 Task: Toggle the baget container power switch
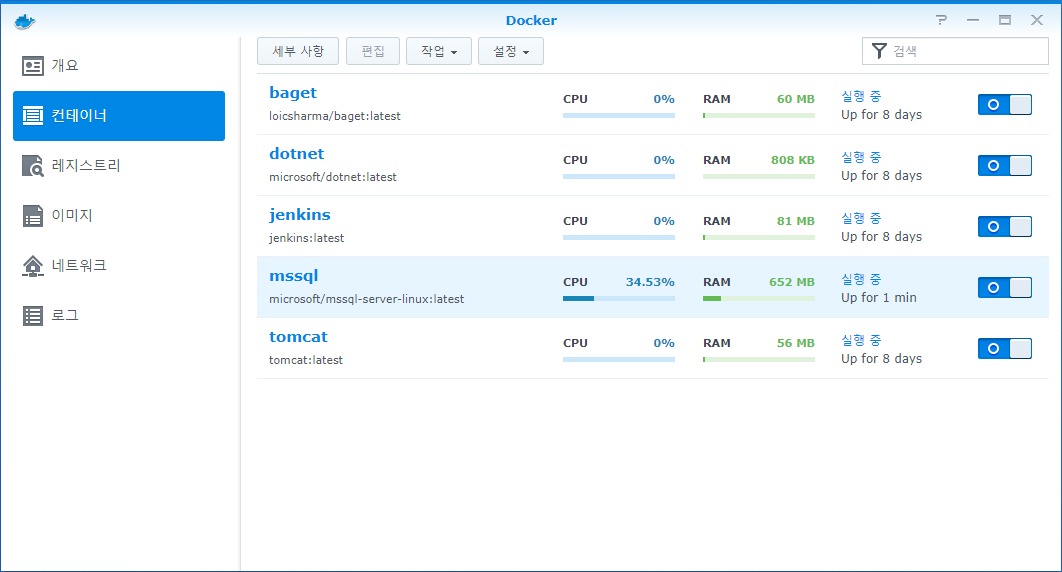[1004, 104]
